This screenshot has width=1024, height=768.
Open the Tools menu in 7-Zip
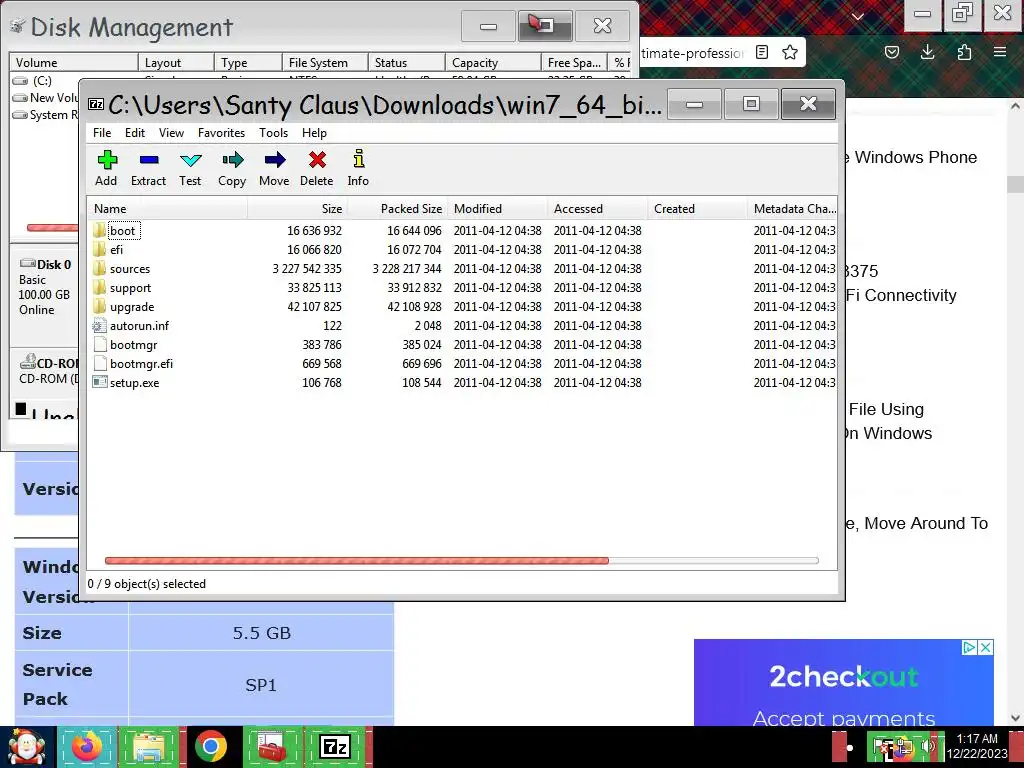[273, 133]
